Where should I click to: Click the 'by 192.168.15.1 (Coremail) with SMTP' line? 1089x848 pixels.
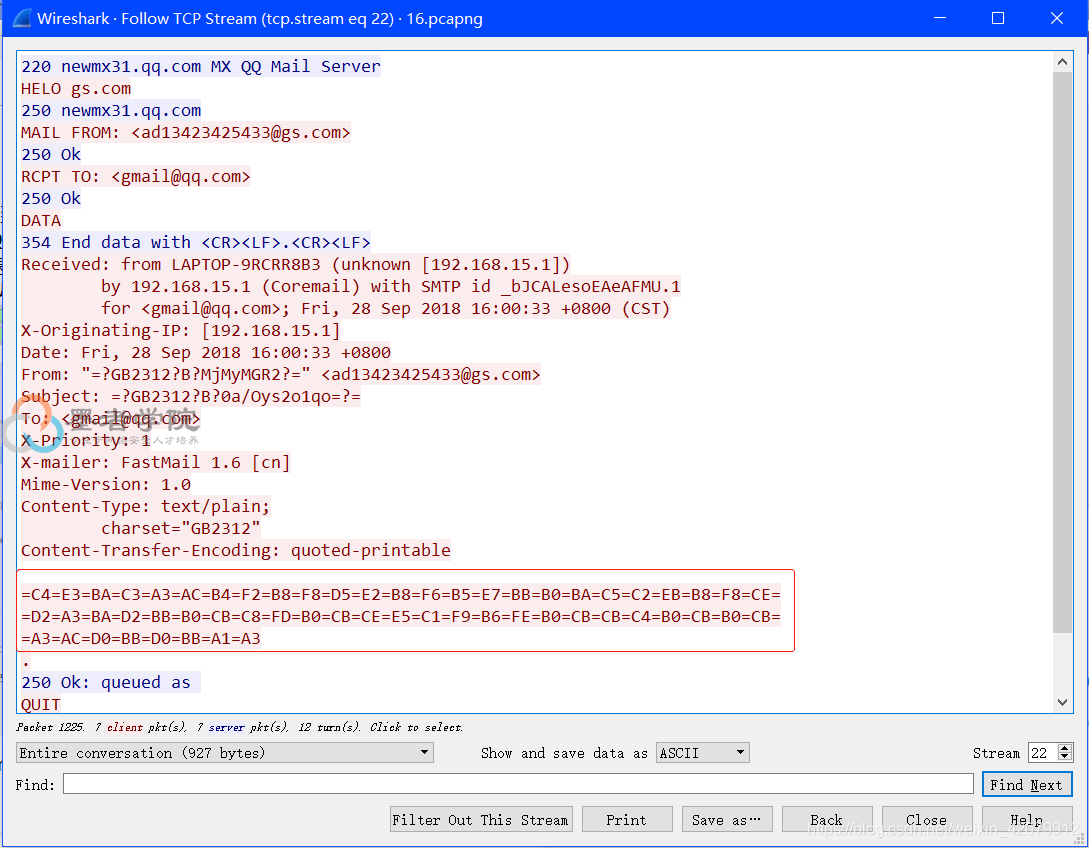(391, 286)
